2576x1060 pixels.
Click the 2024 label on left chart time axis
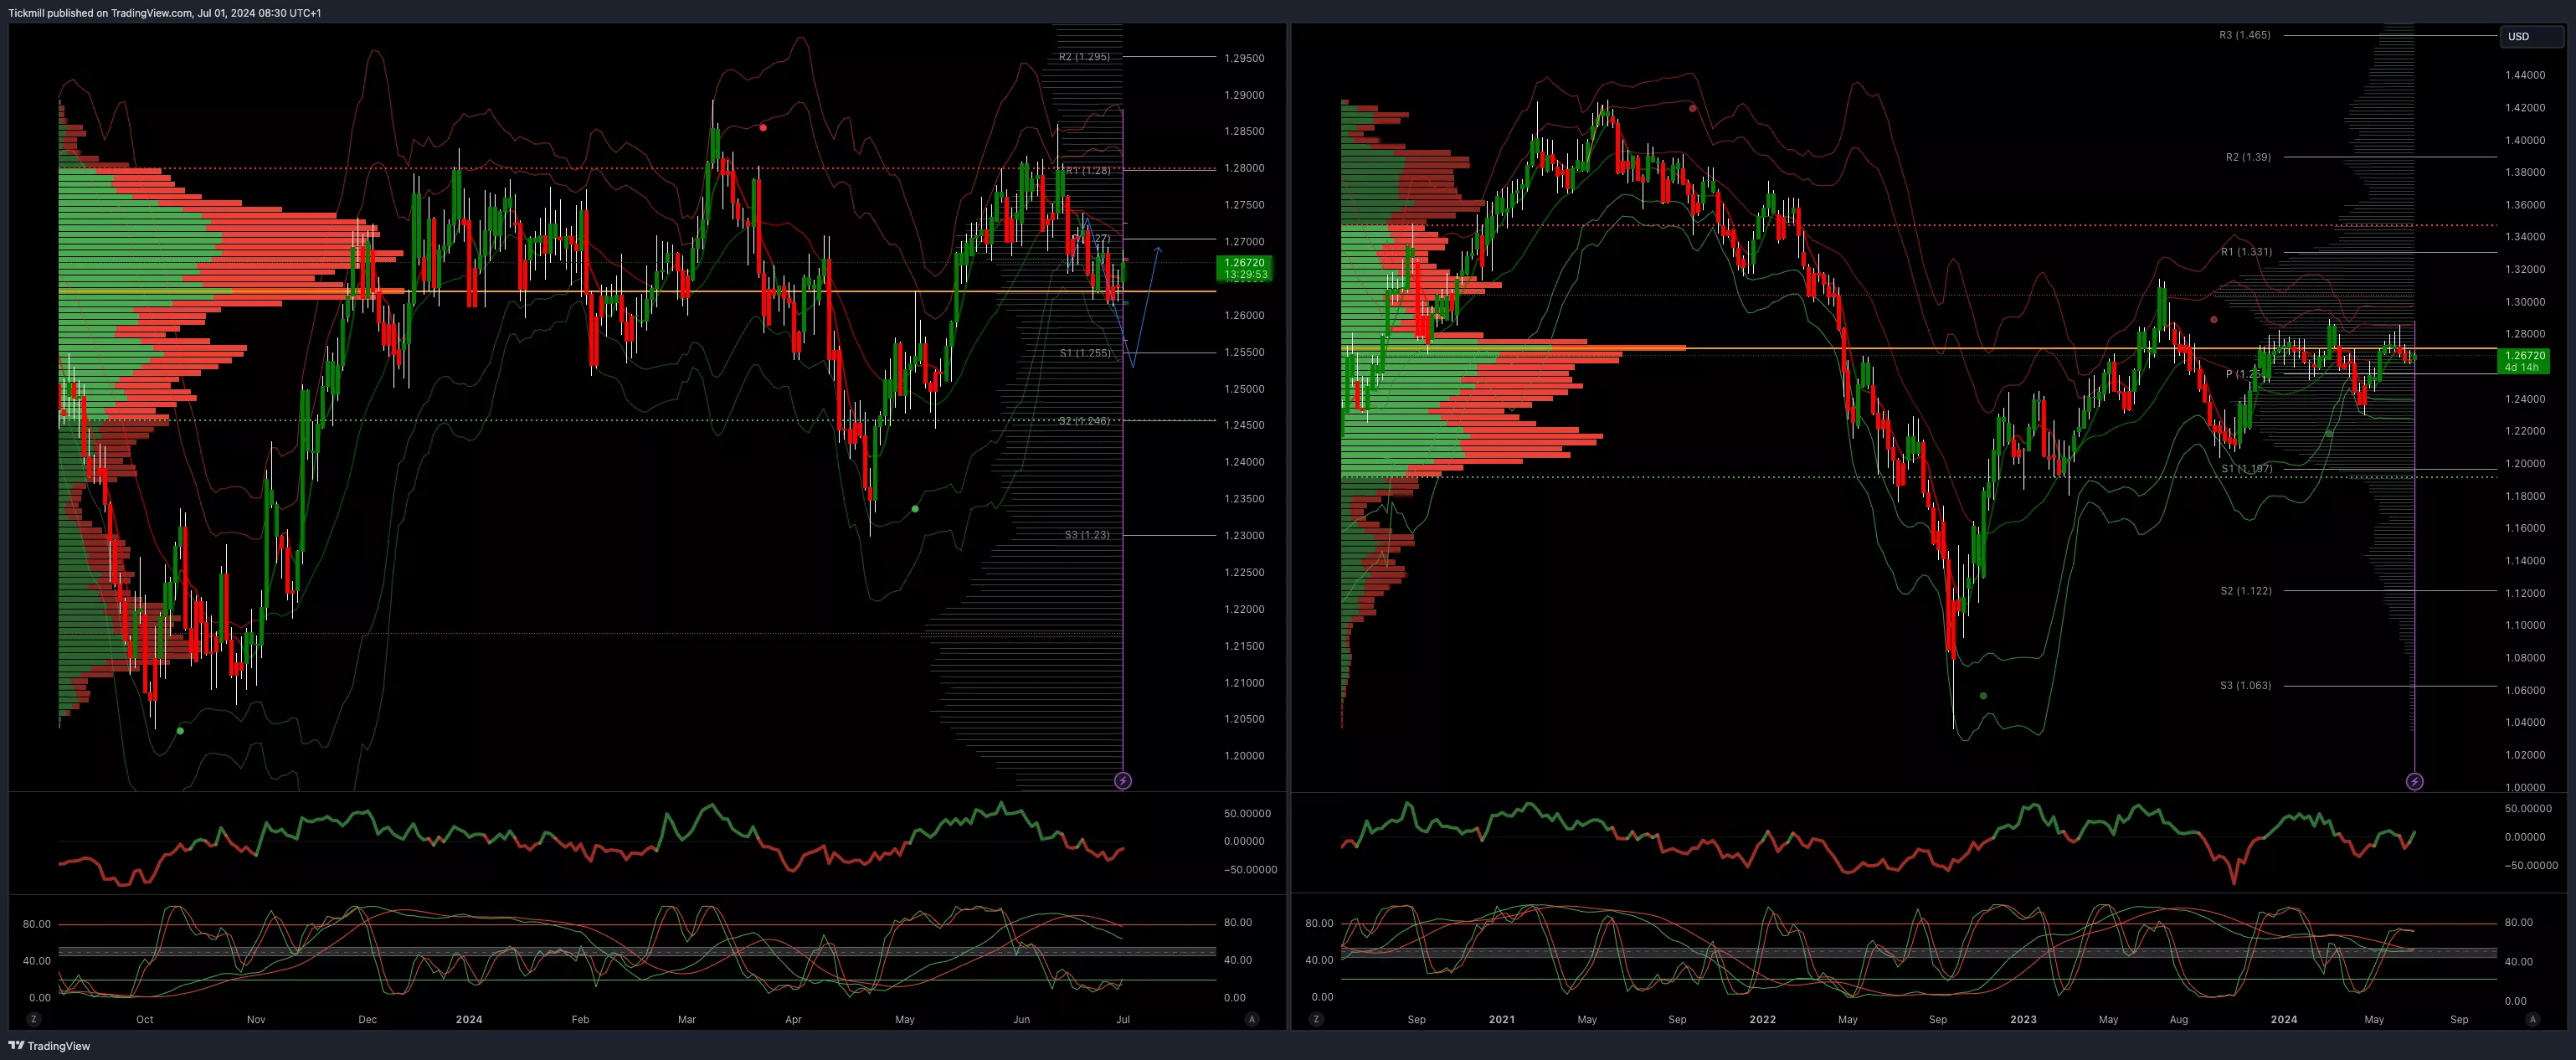click(468, 1020)
